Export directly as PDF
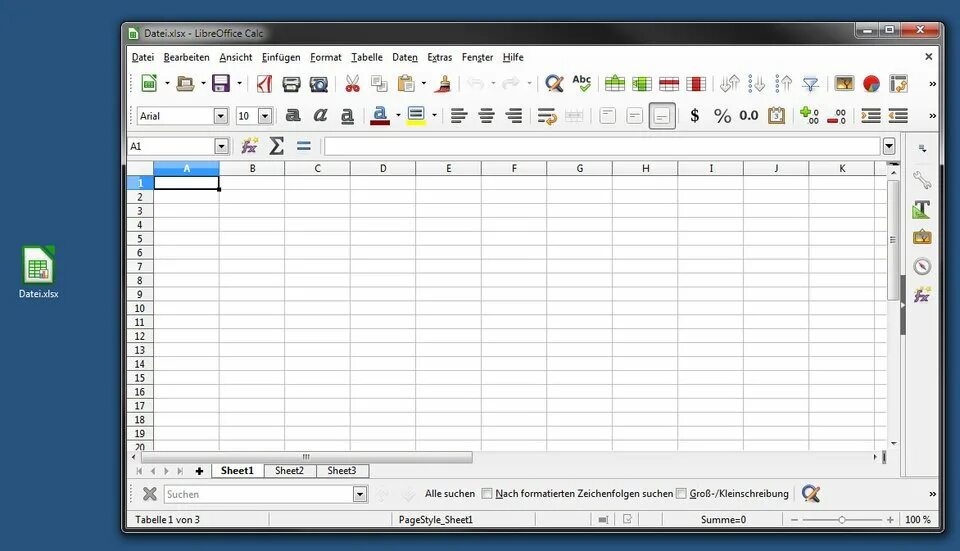The width and height of the screenshot is (960, 551). click(x=264, y=83)
